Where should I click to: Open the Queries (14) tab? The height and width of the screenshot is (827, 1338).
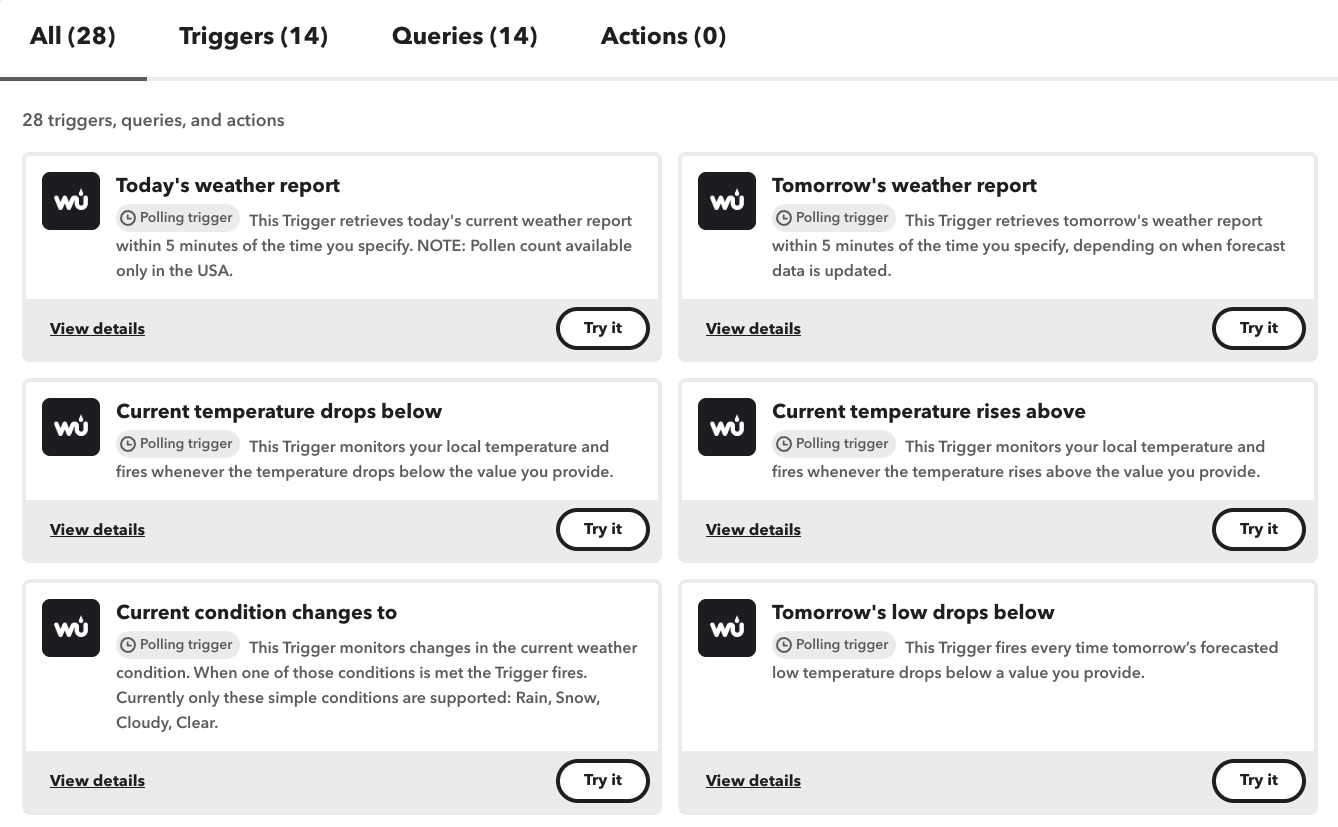point(464,37)
